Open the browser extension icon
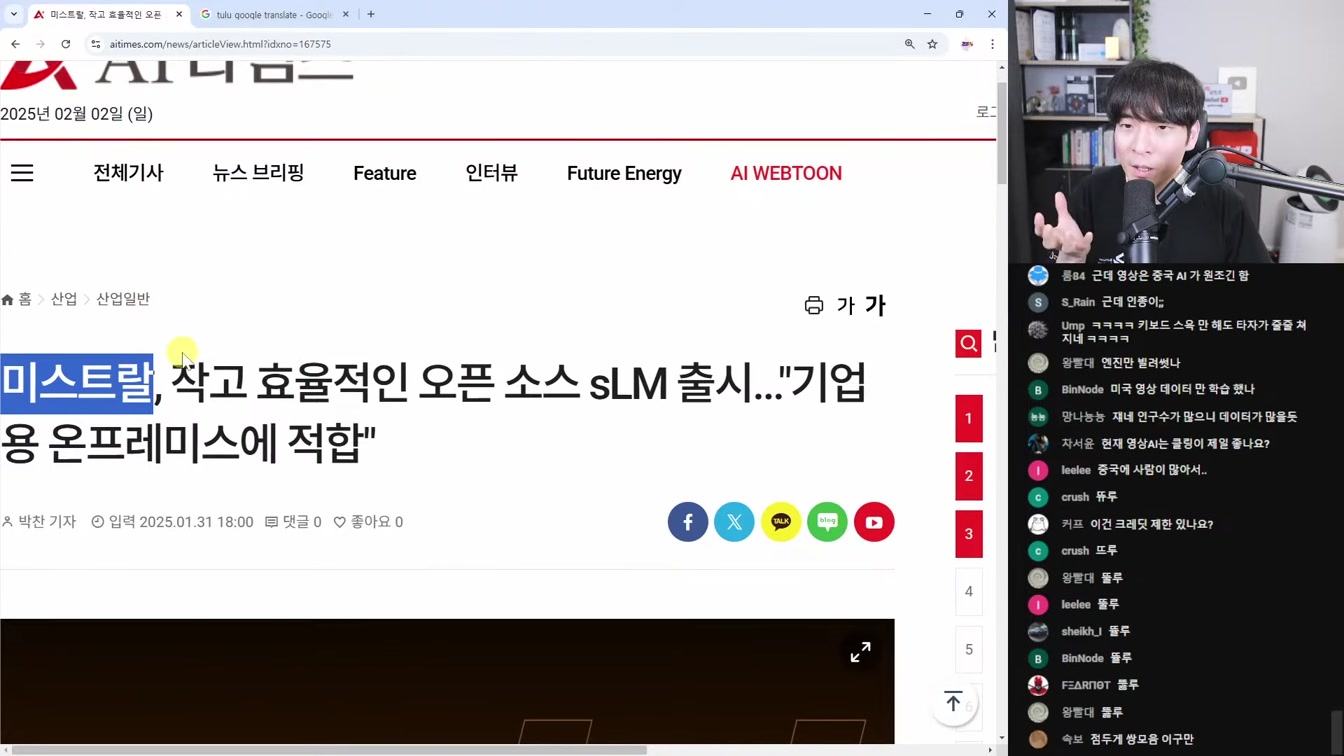 click(967, 44)
